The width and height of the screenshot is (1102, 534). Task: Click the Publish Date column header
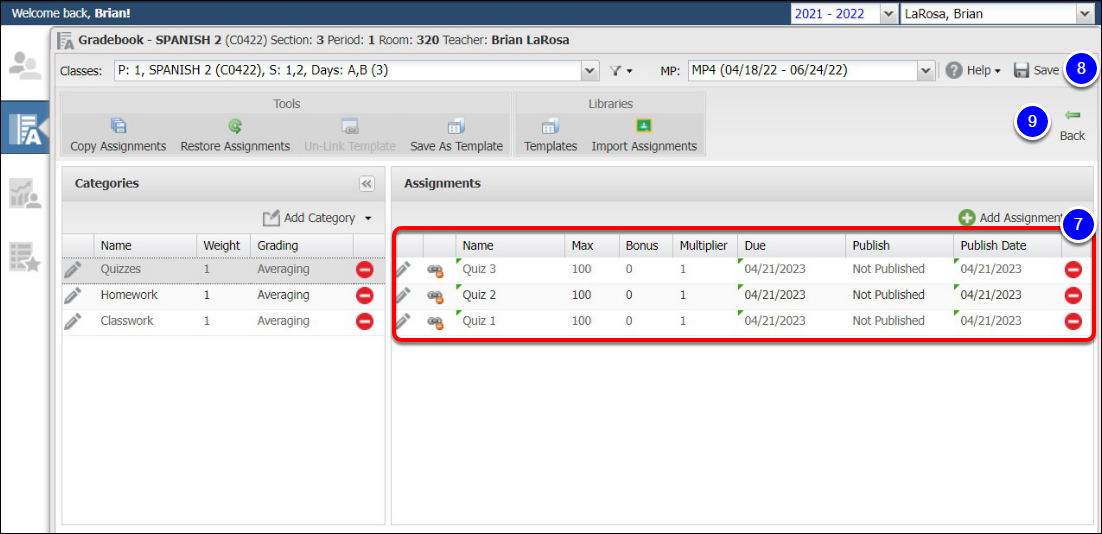pyautogui.click(x=1007, y=246)
